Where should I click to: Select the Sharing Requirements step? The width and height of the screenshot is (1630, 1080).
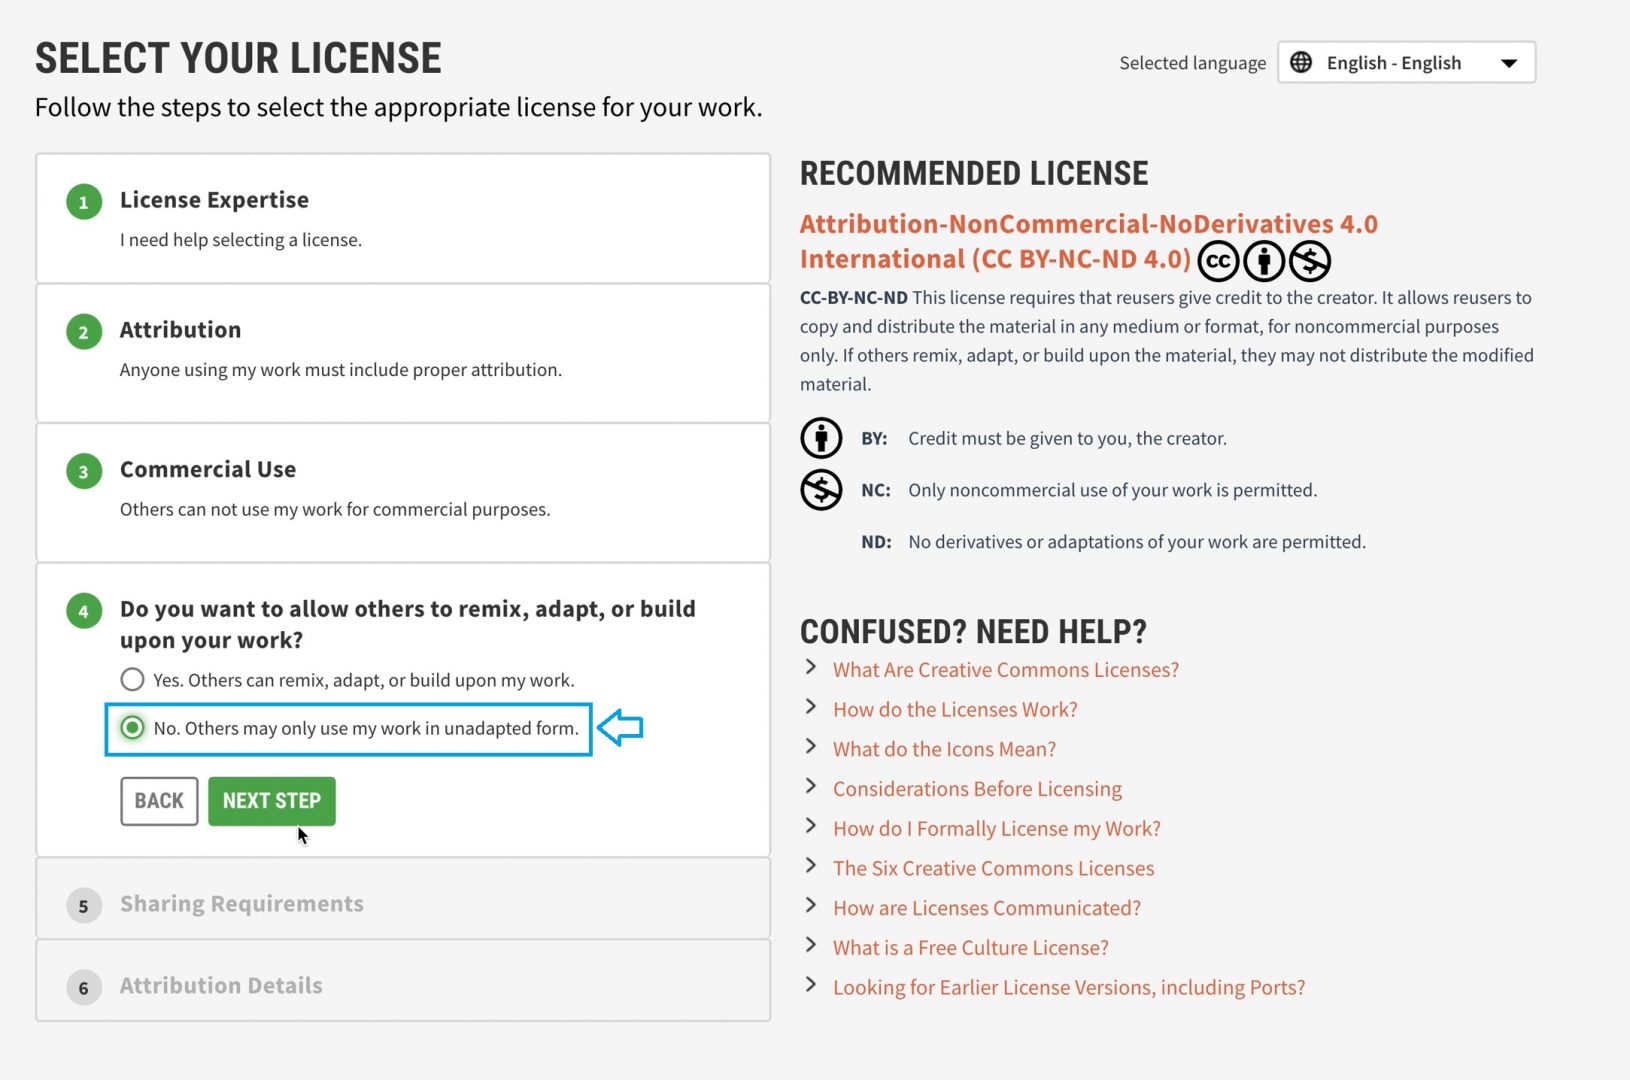tap(241, 903)
